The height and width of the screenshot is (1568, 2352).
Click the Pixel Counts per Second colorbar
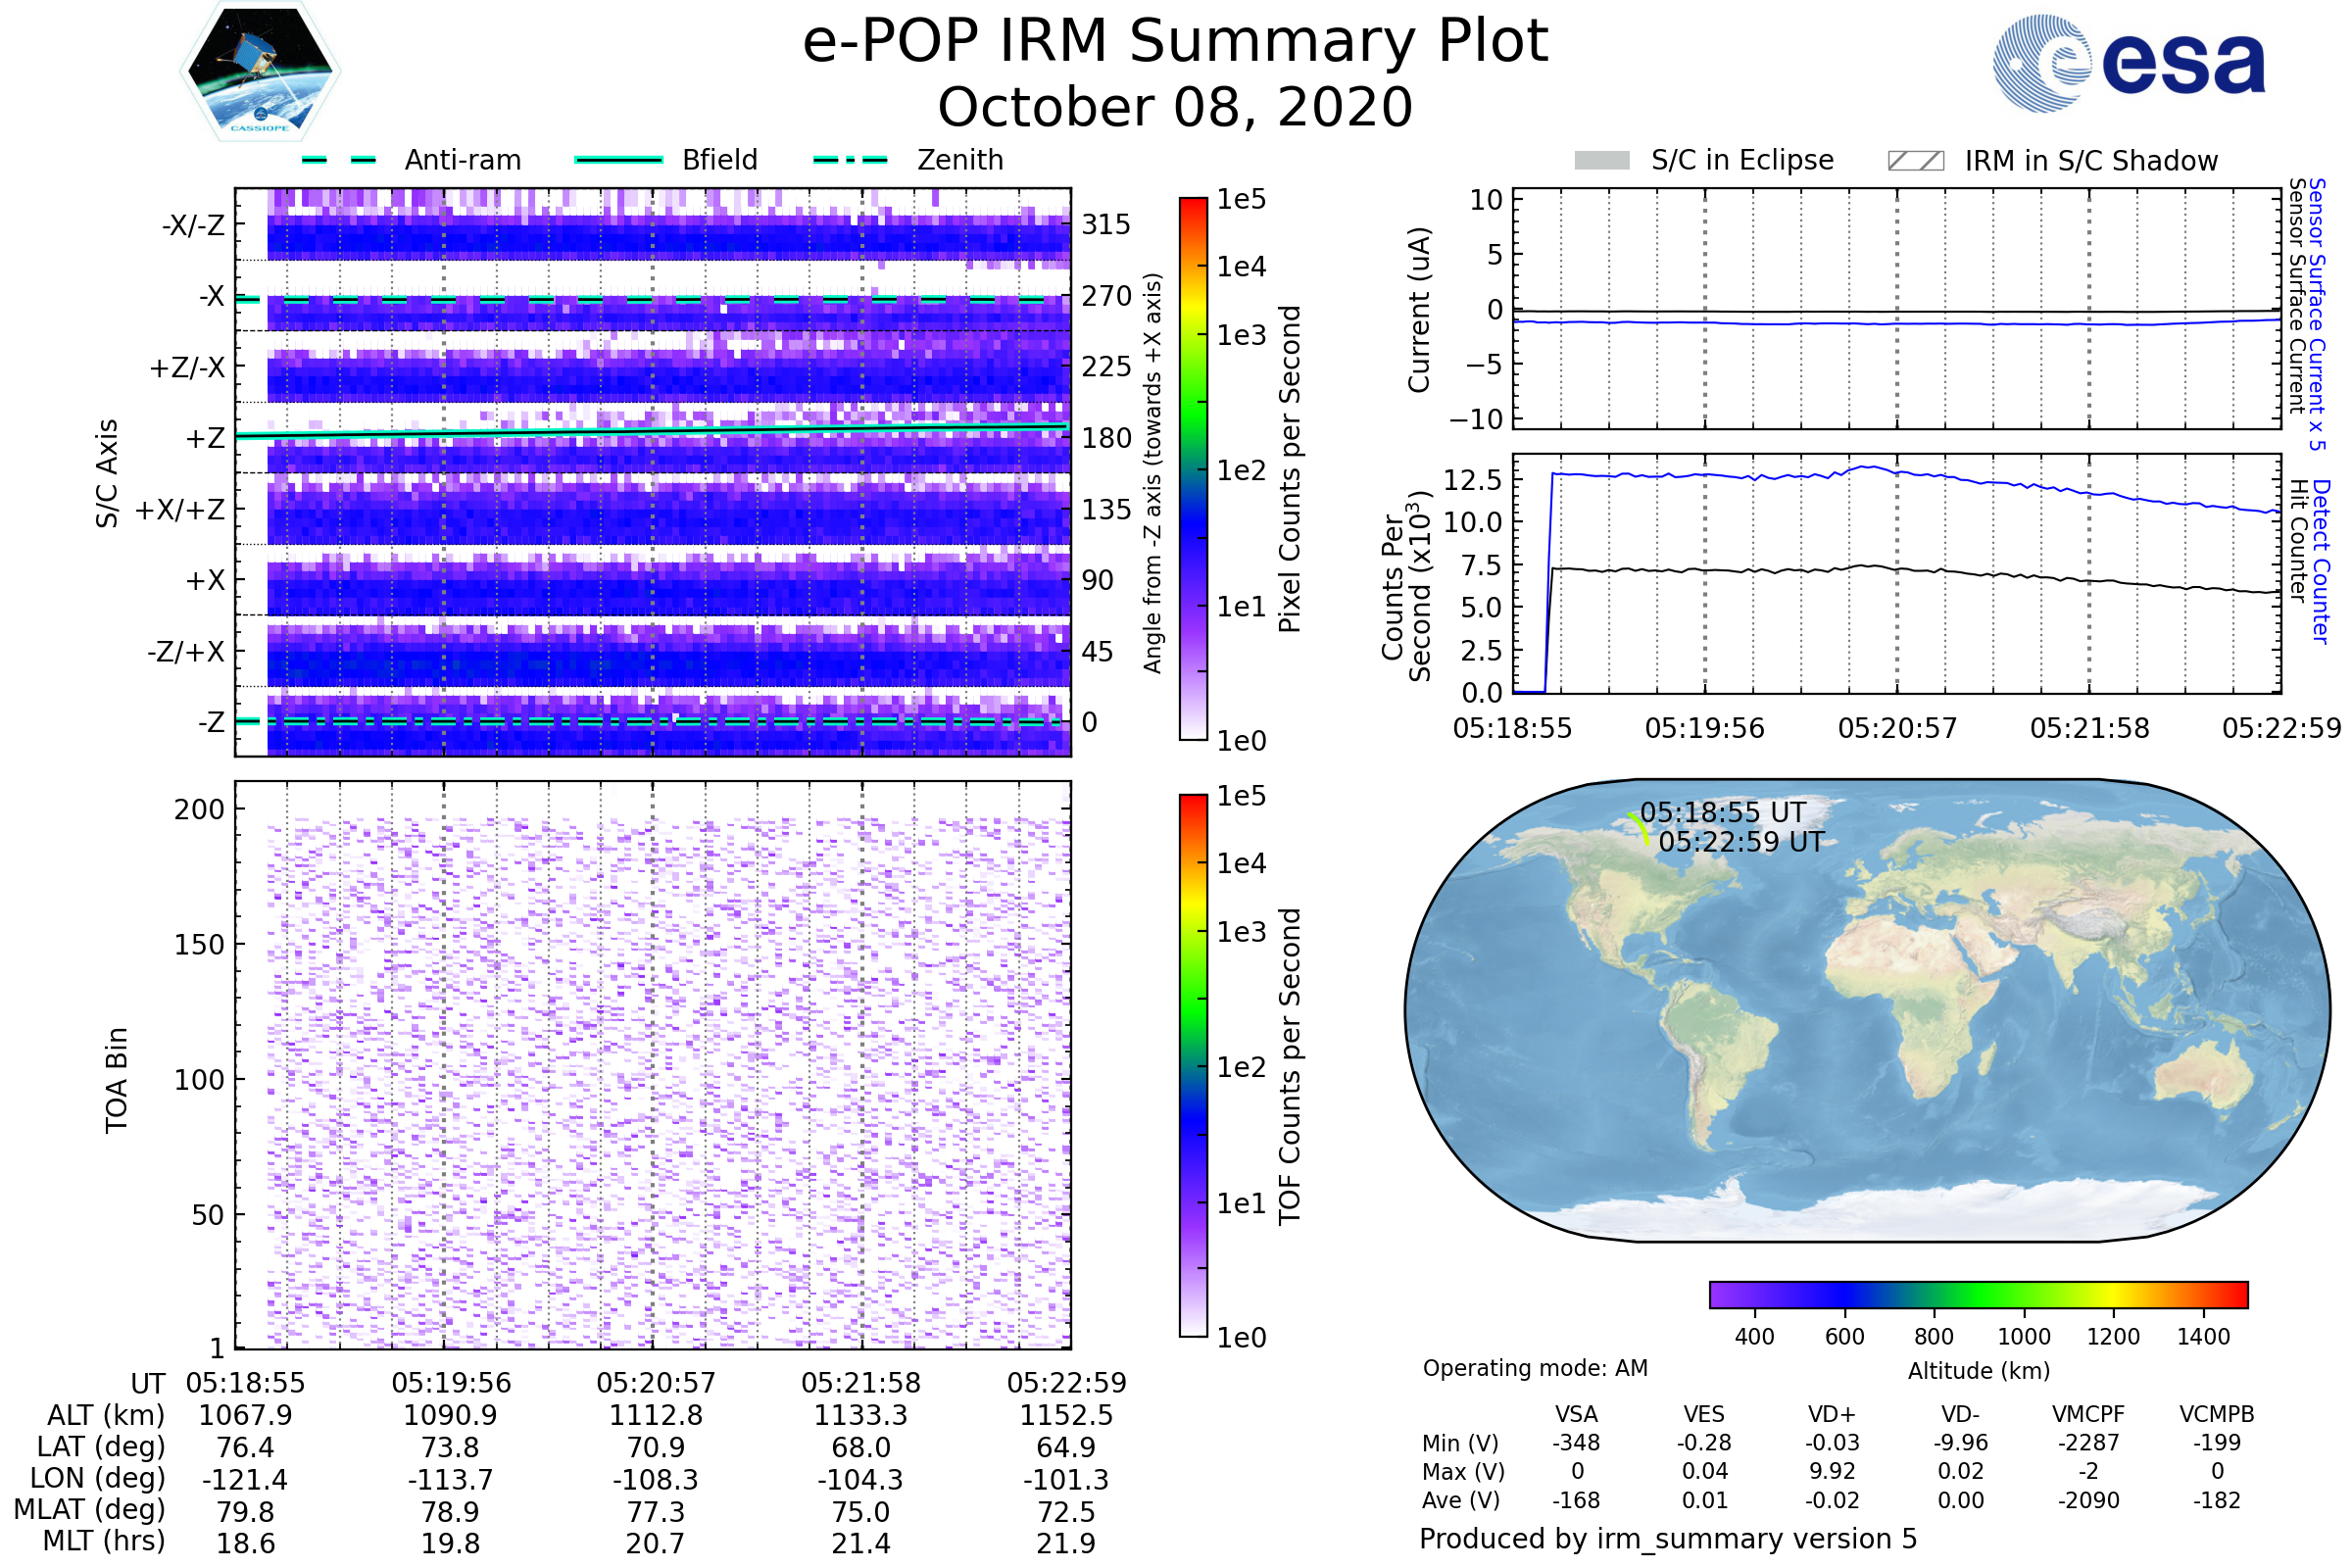(1193, 468)
